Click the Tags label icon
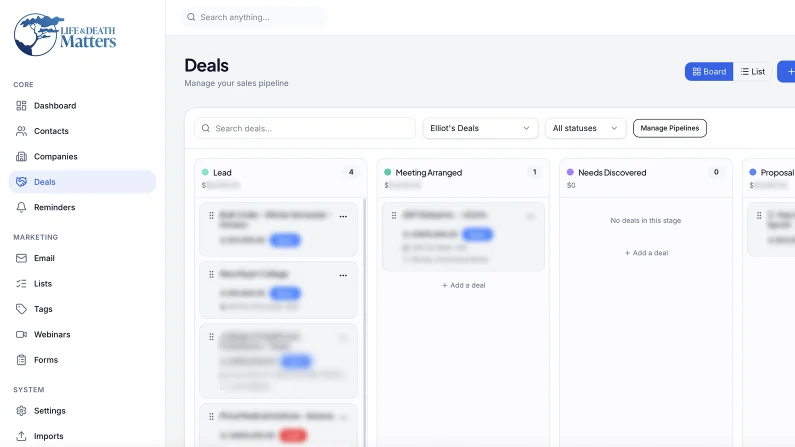 point(21,309)
